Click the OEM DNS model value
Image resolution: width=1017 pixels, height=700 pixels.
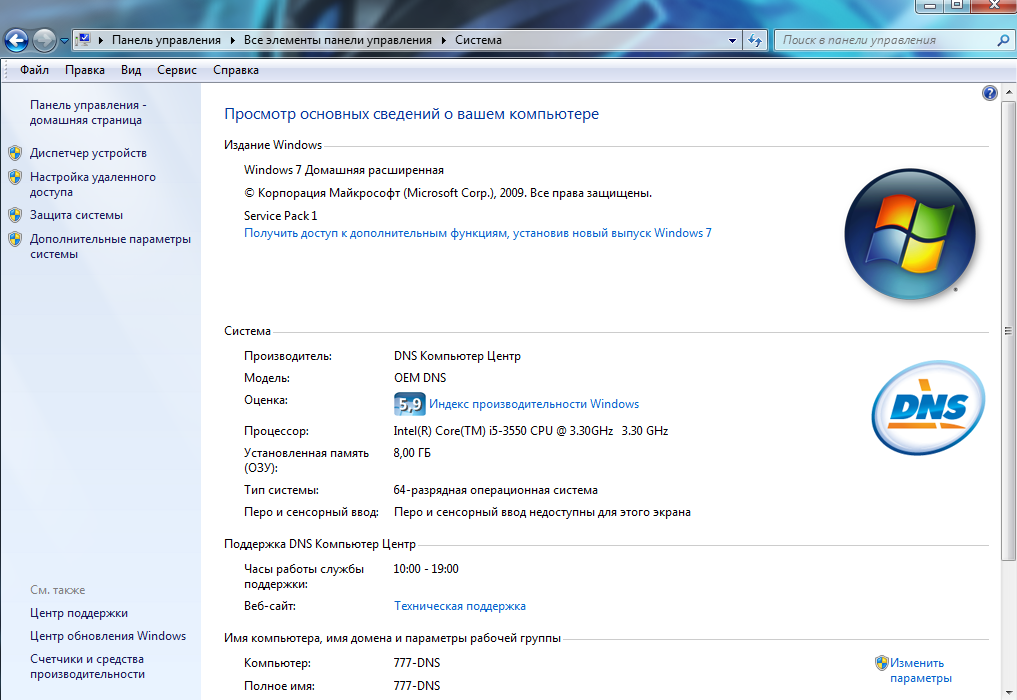[x=420, y=378]
